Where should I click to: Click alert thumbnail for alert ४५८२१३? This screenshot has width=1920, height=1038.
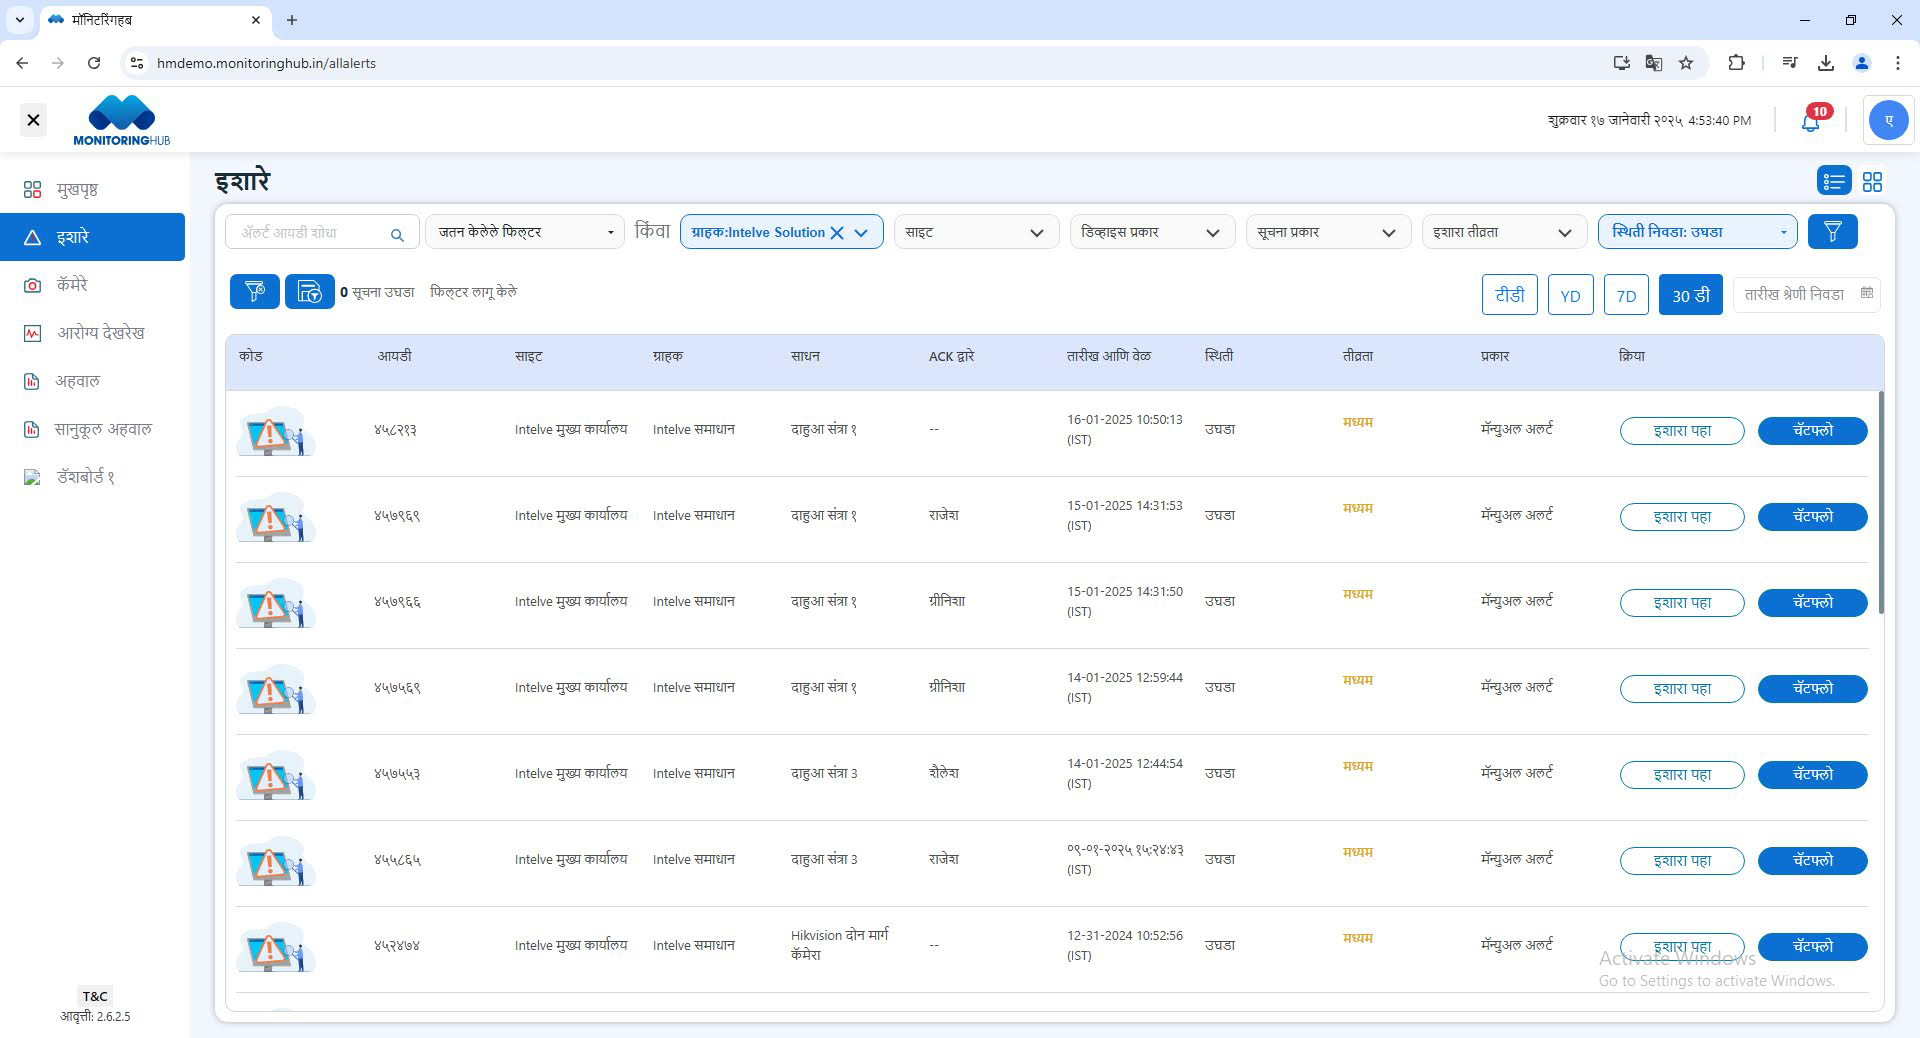coord(276,432)
